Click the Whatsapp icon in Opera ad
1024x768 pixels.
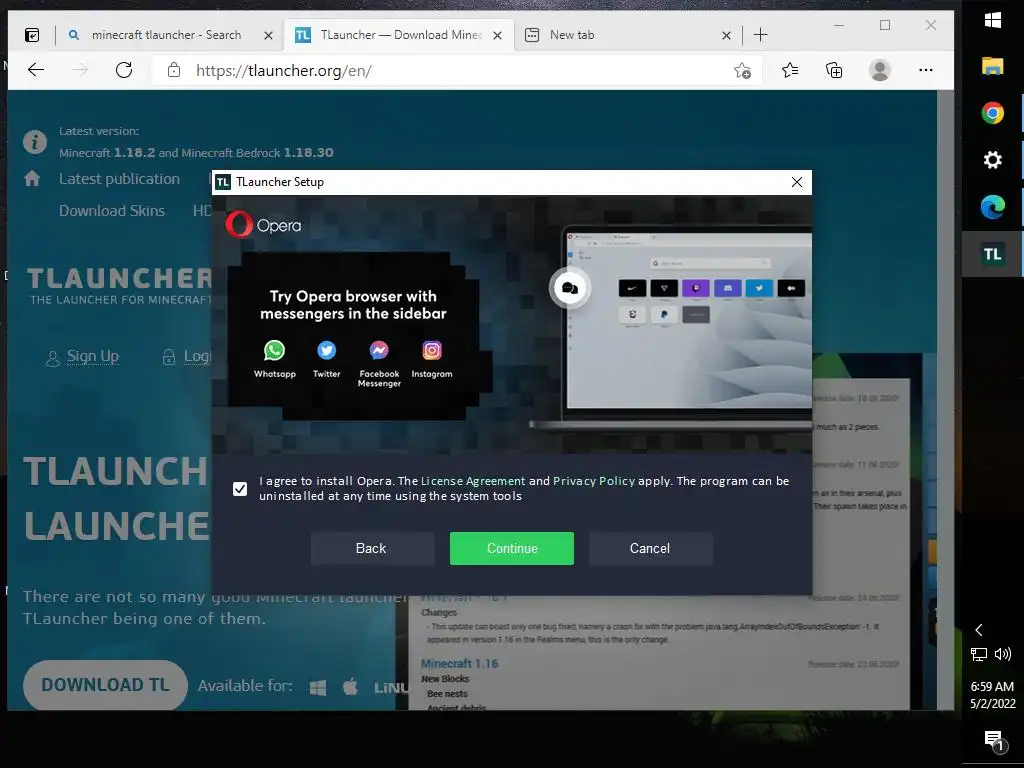click(x=274, y=351)
